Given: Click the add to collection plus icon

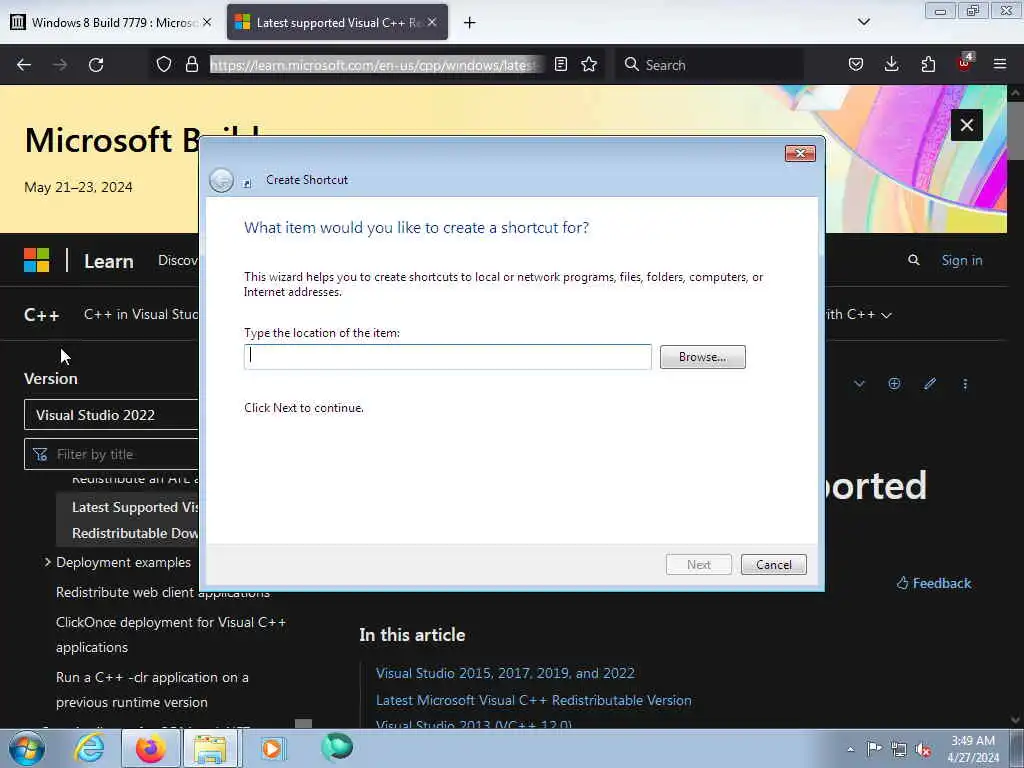Looking at the screenshot, I should point(894,383).
